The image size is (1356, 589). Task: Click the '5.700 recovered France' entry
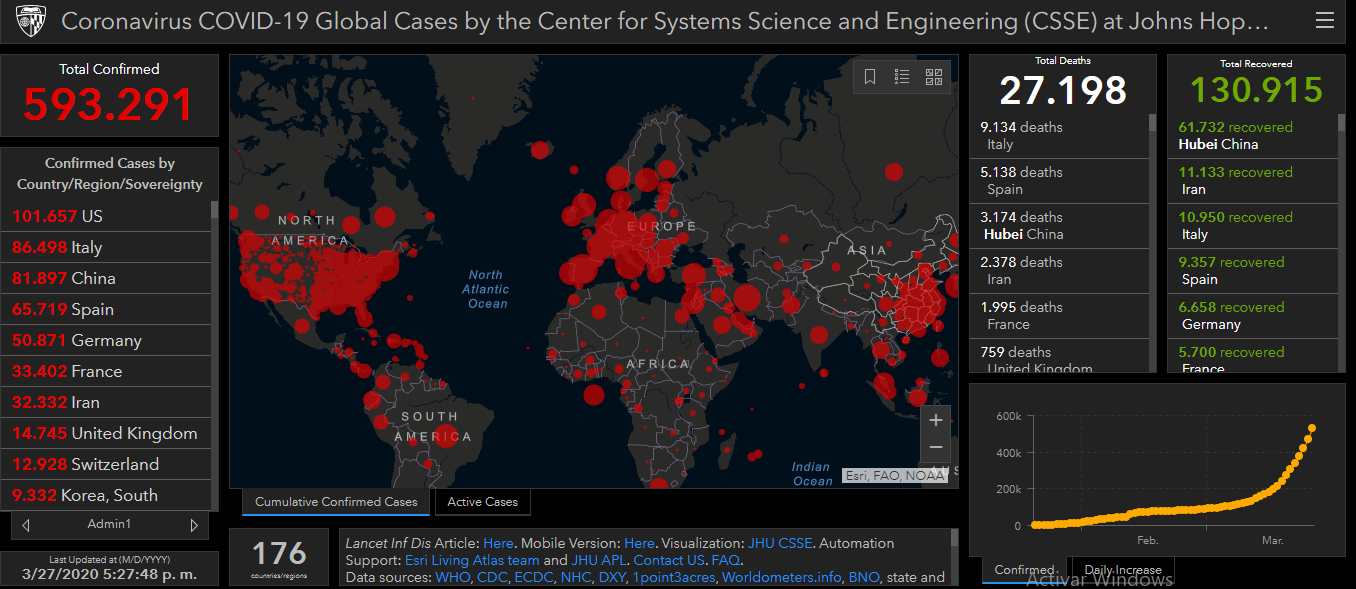[x=1253, y=357]
